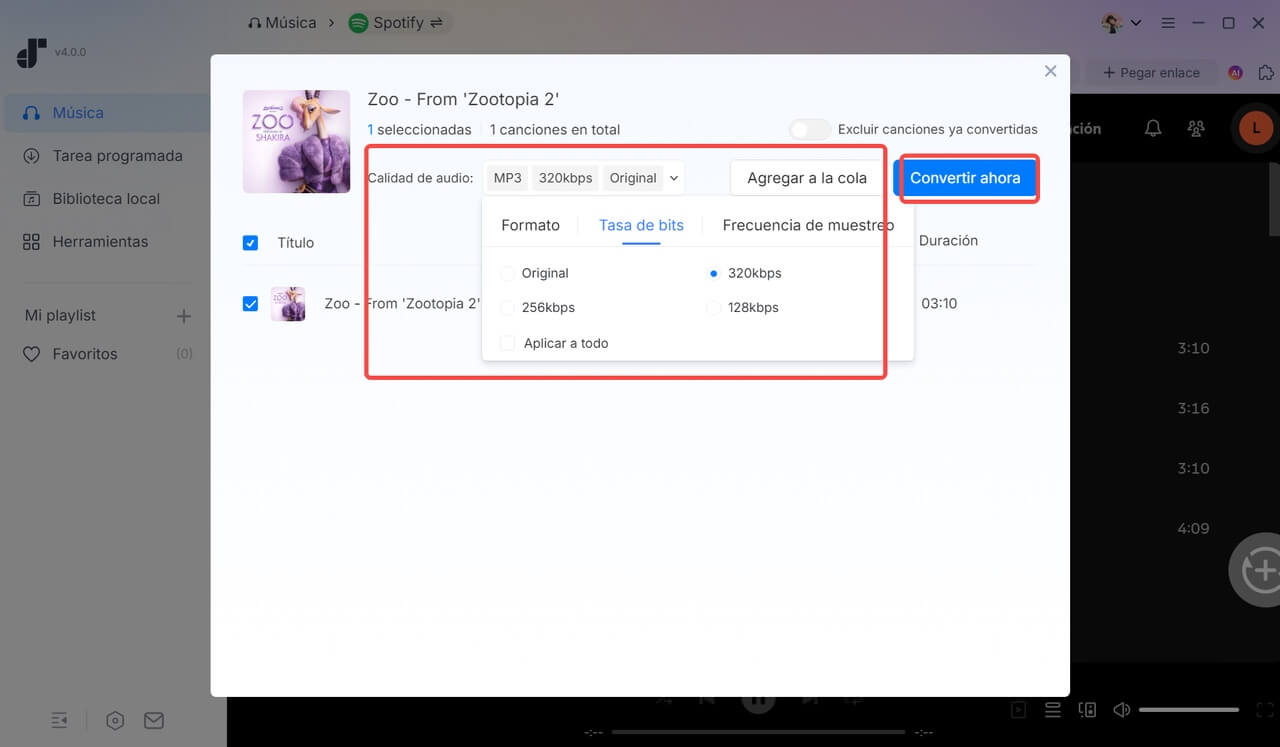Click the notifications bell icon
Viewport: 1280px width, 747px height.
1153,128
